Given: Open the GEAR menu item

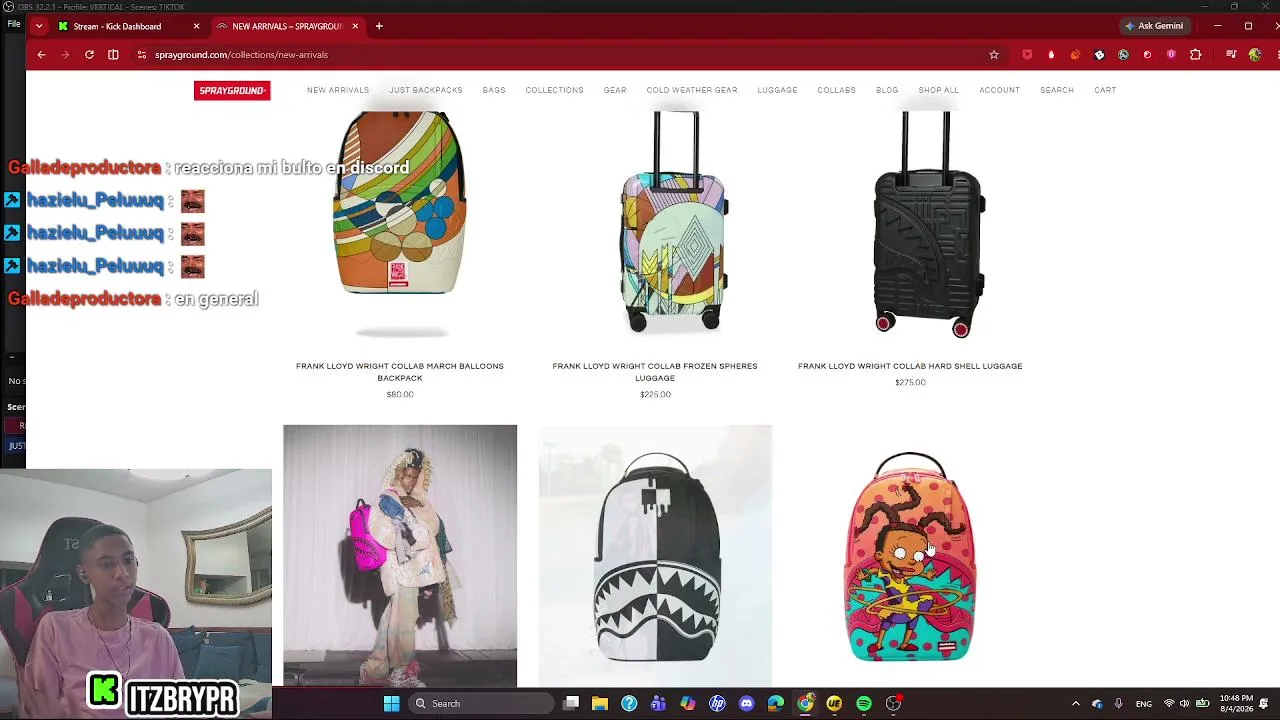Looking at the screenshot, I should [615, 90].
